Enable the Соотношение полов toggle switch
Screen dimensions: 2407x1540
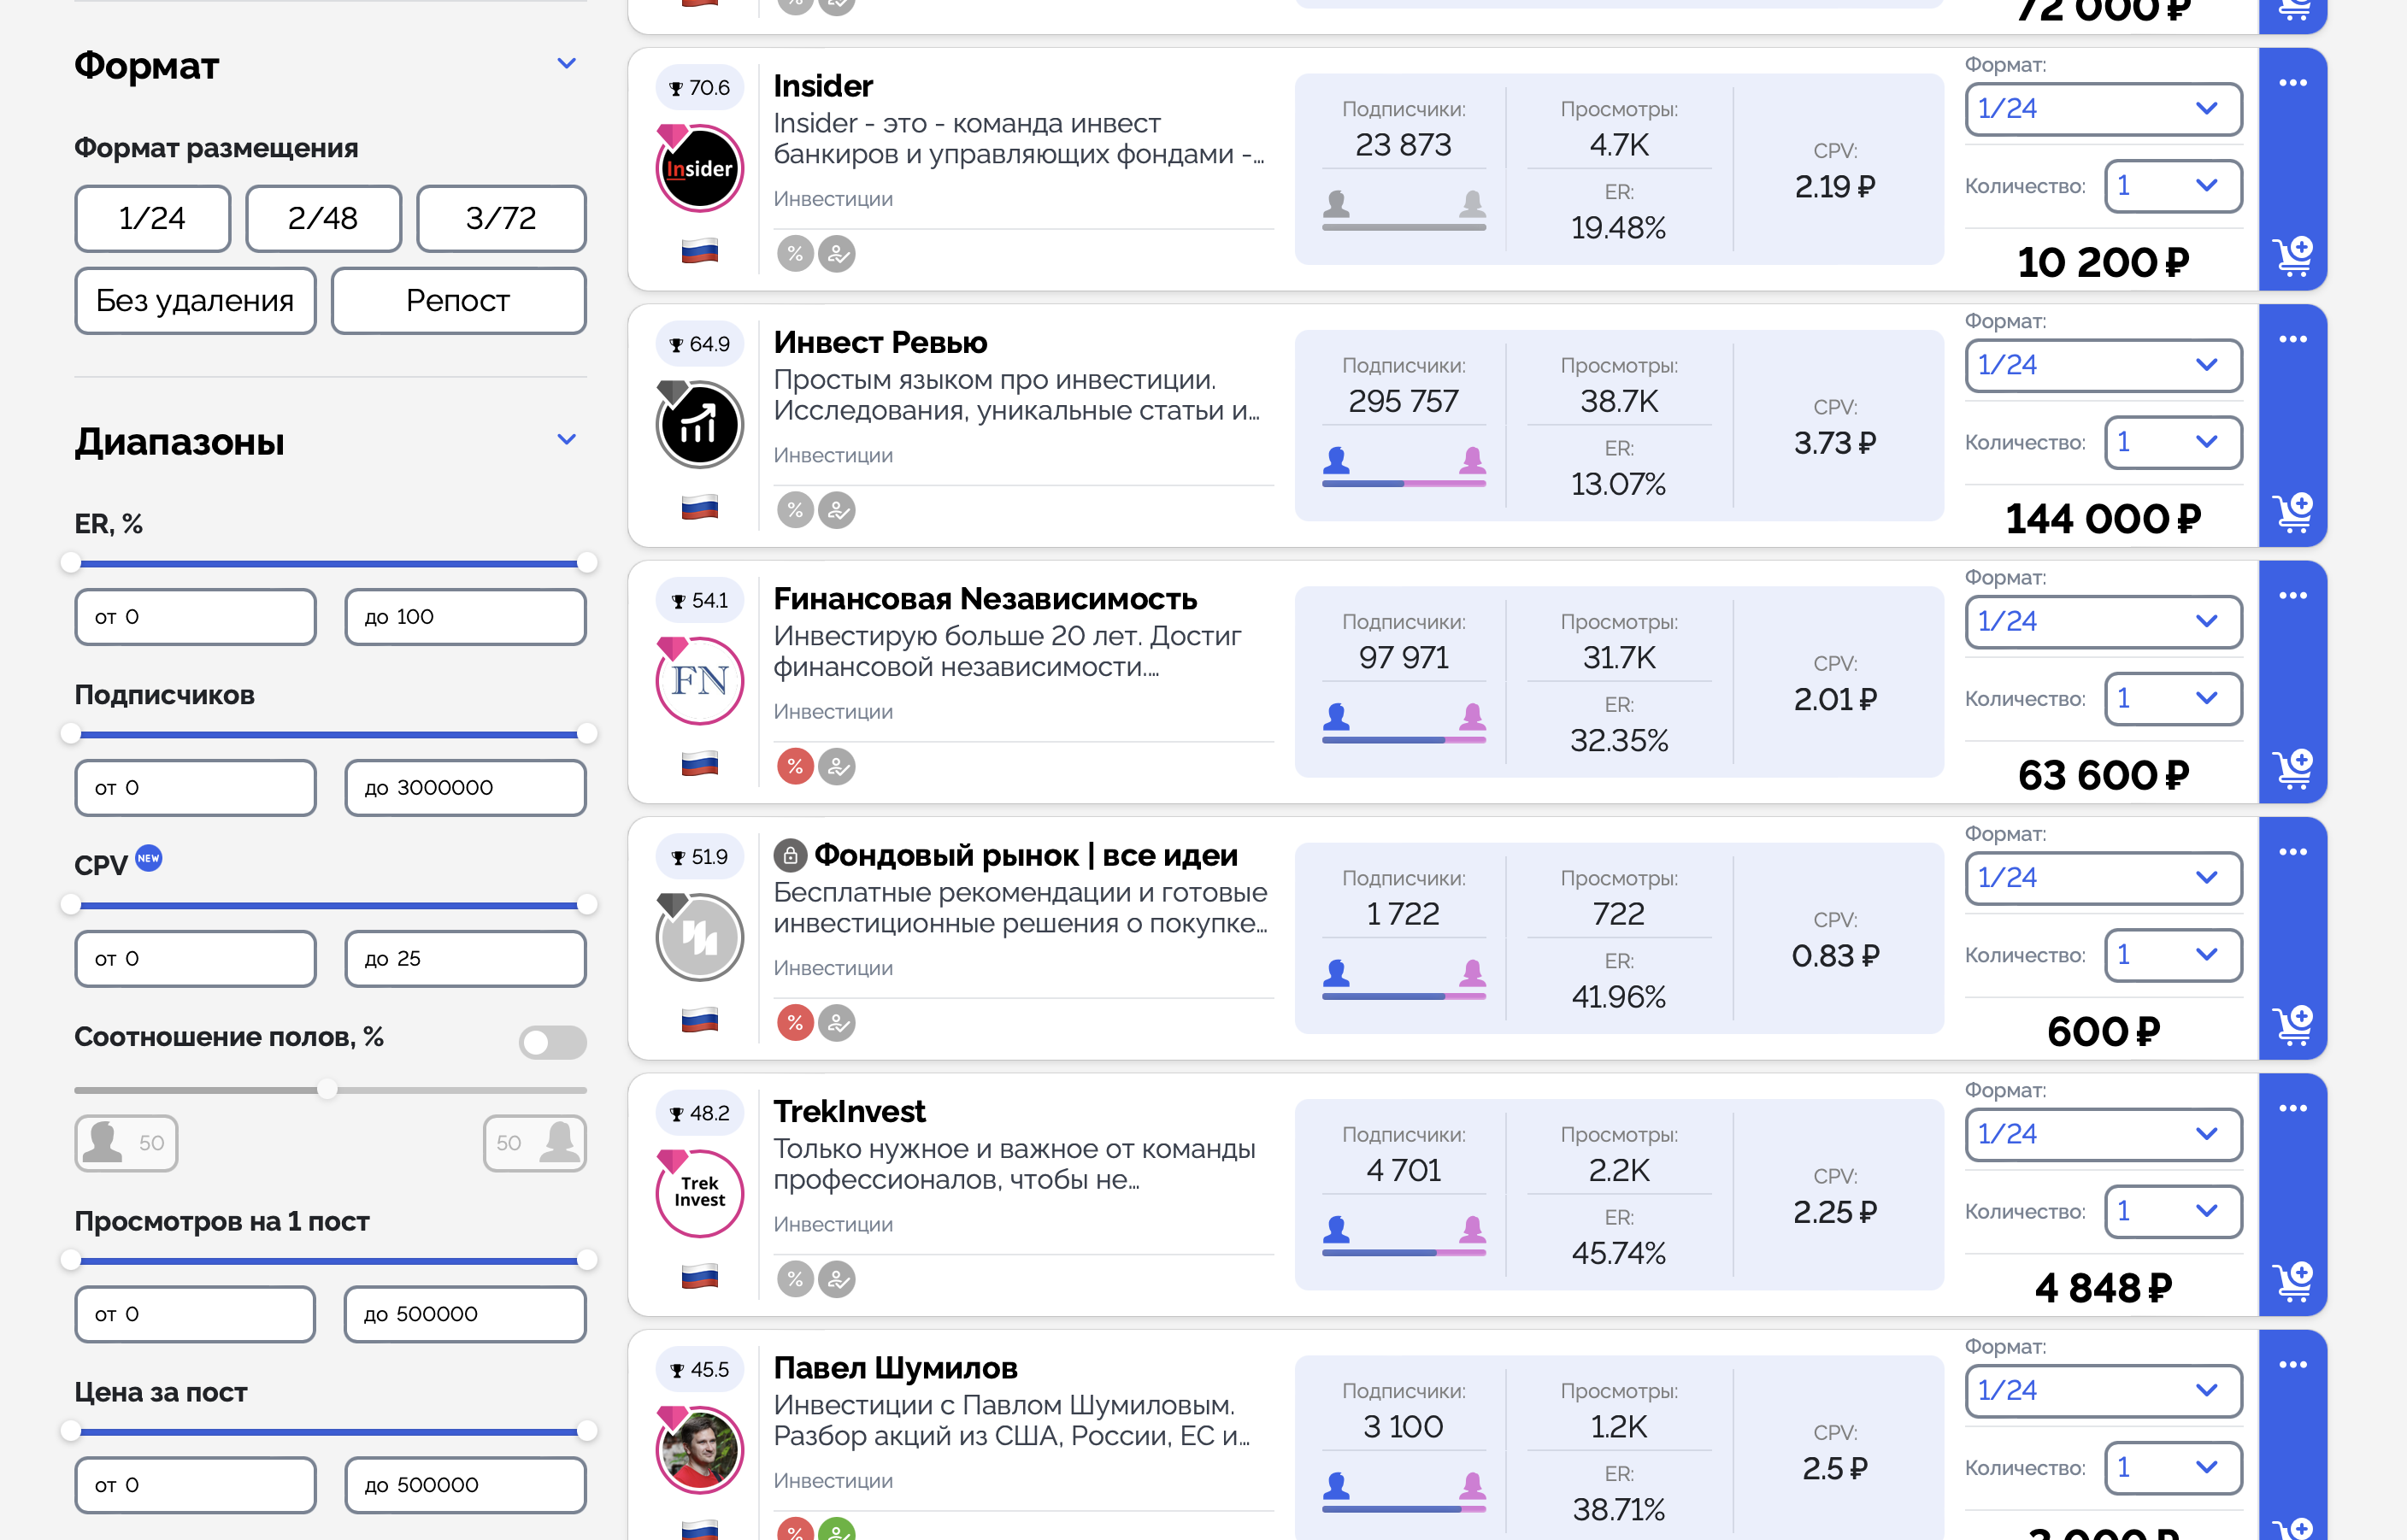552,1042
